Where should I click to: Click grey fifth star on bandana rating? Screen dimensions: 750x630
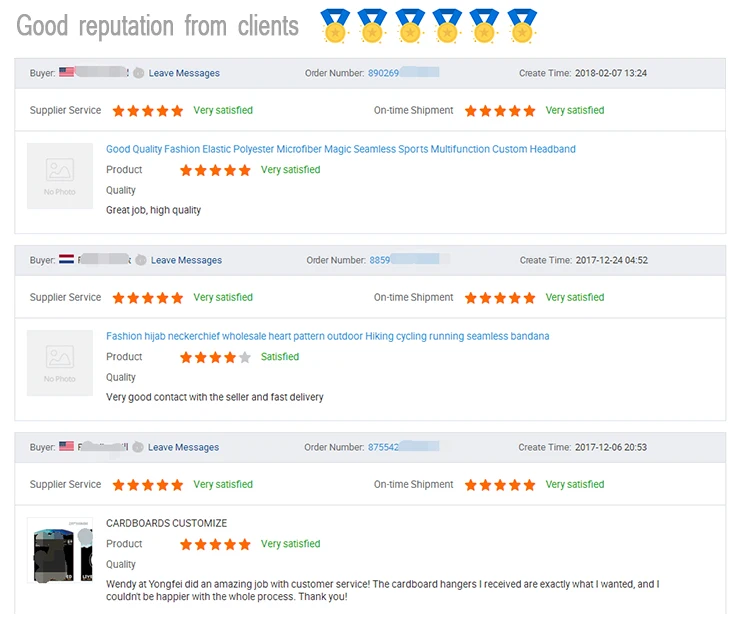[x=245, y=357]
